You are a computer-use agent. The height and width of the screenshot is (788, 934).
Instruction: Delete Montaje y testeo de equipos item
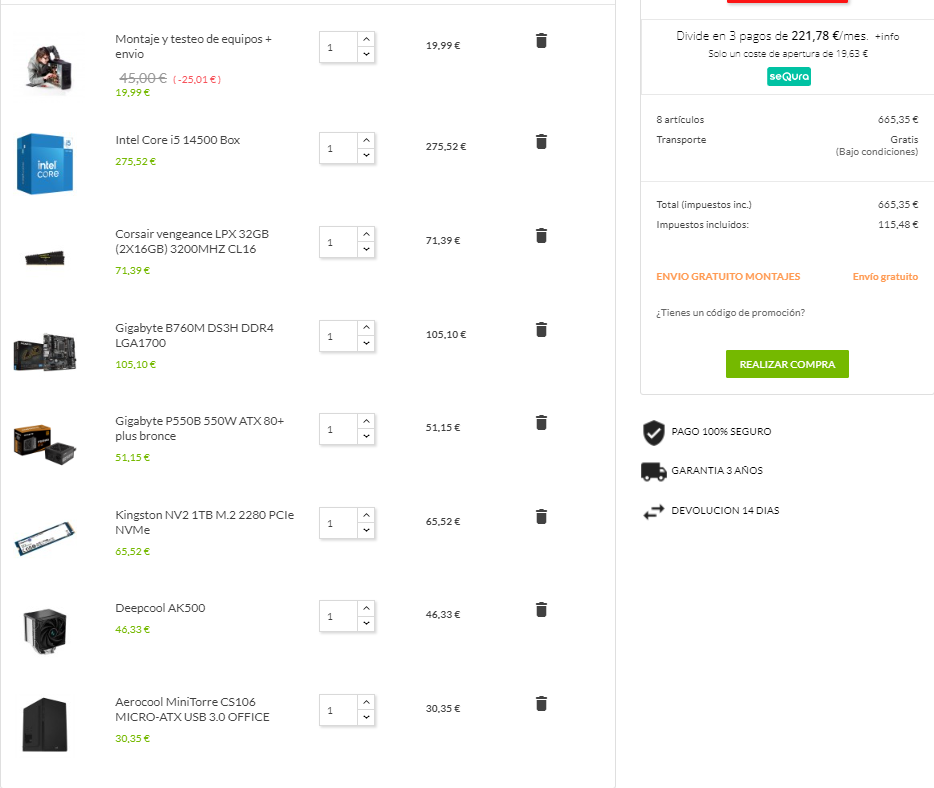tap(541, 41)
